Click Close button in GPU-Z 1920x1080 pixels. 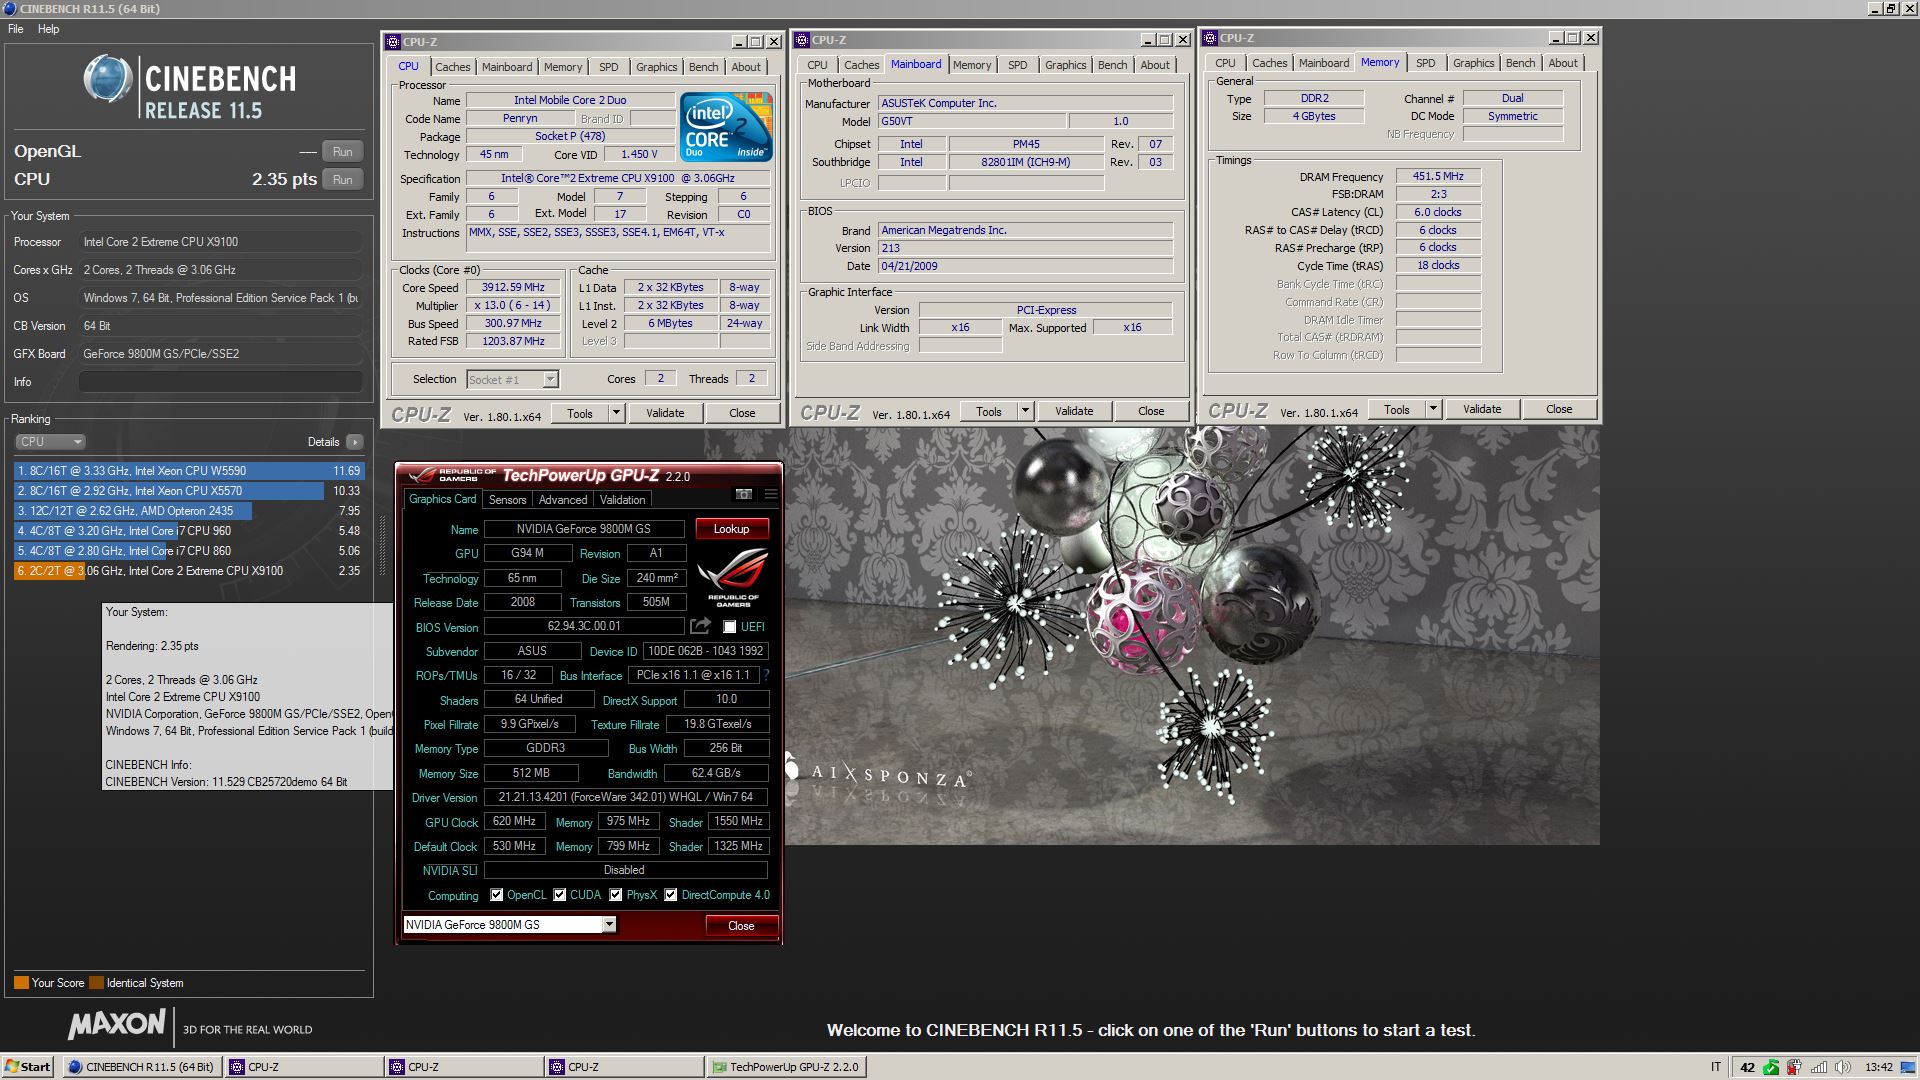[741, 926]
